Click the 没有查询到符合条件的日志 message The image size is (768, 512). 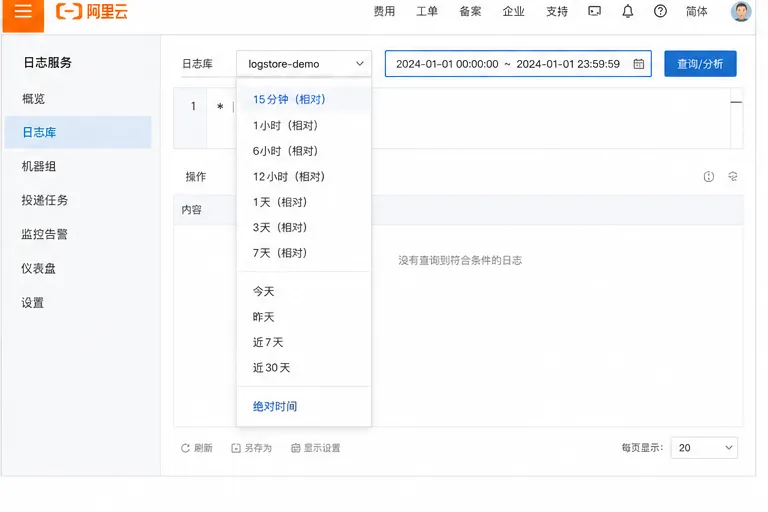(x=460, y=260)
